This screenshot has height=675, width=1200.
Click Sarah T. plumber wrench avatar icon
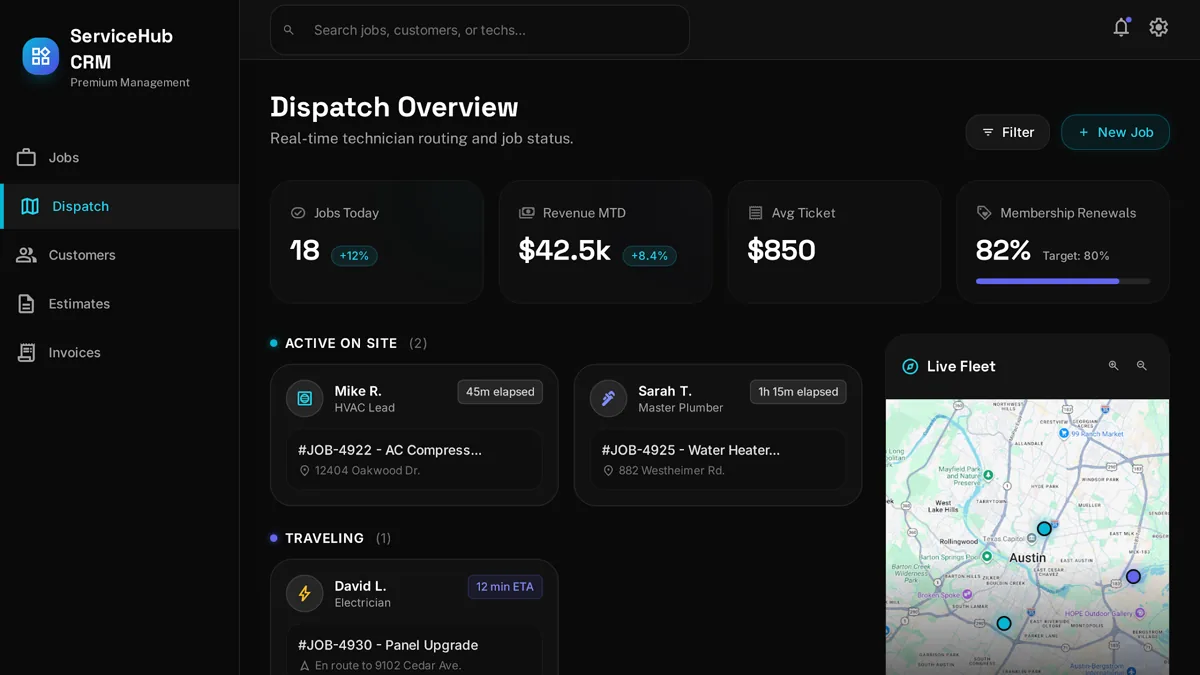tap(608, 399)
